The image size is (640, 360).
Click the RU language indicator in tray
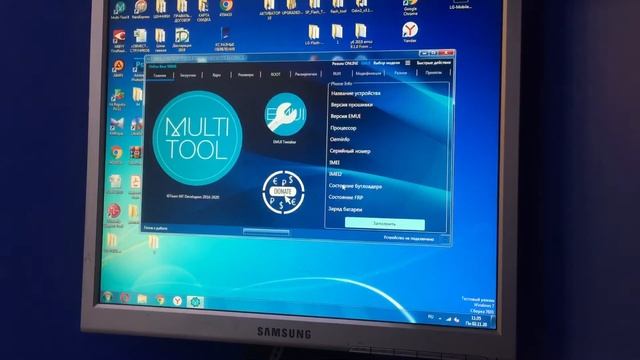click(430, 316)
